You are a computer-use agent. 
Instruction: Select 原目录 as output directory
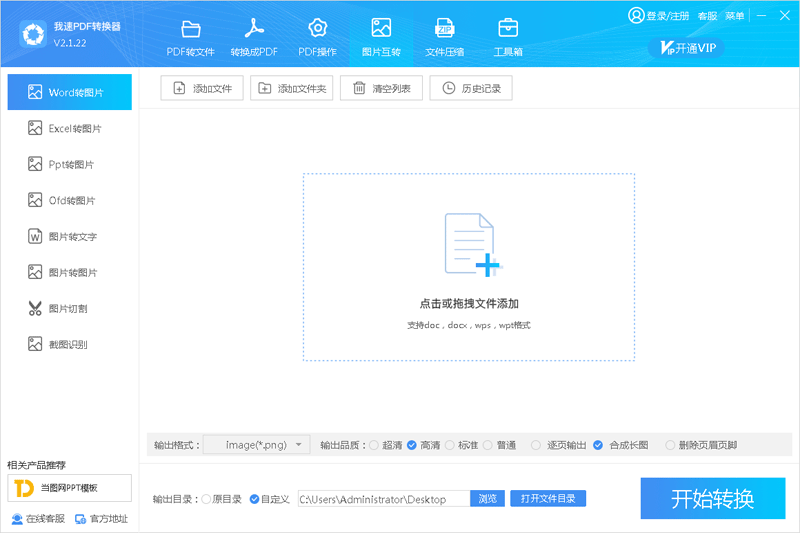tap(206, 499)
